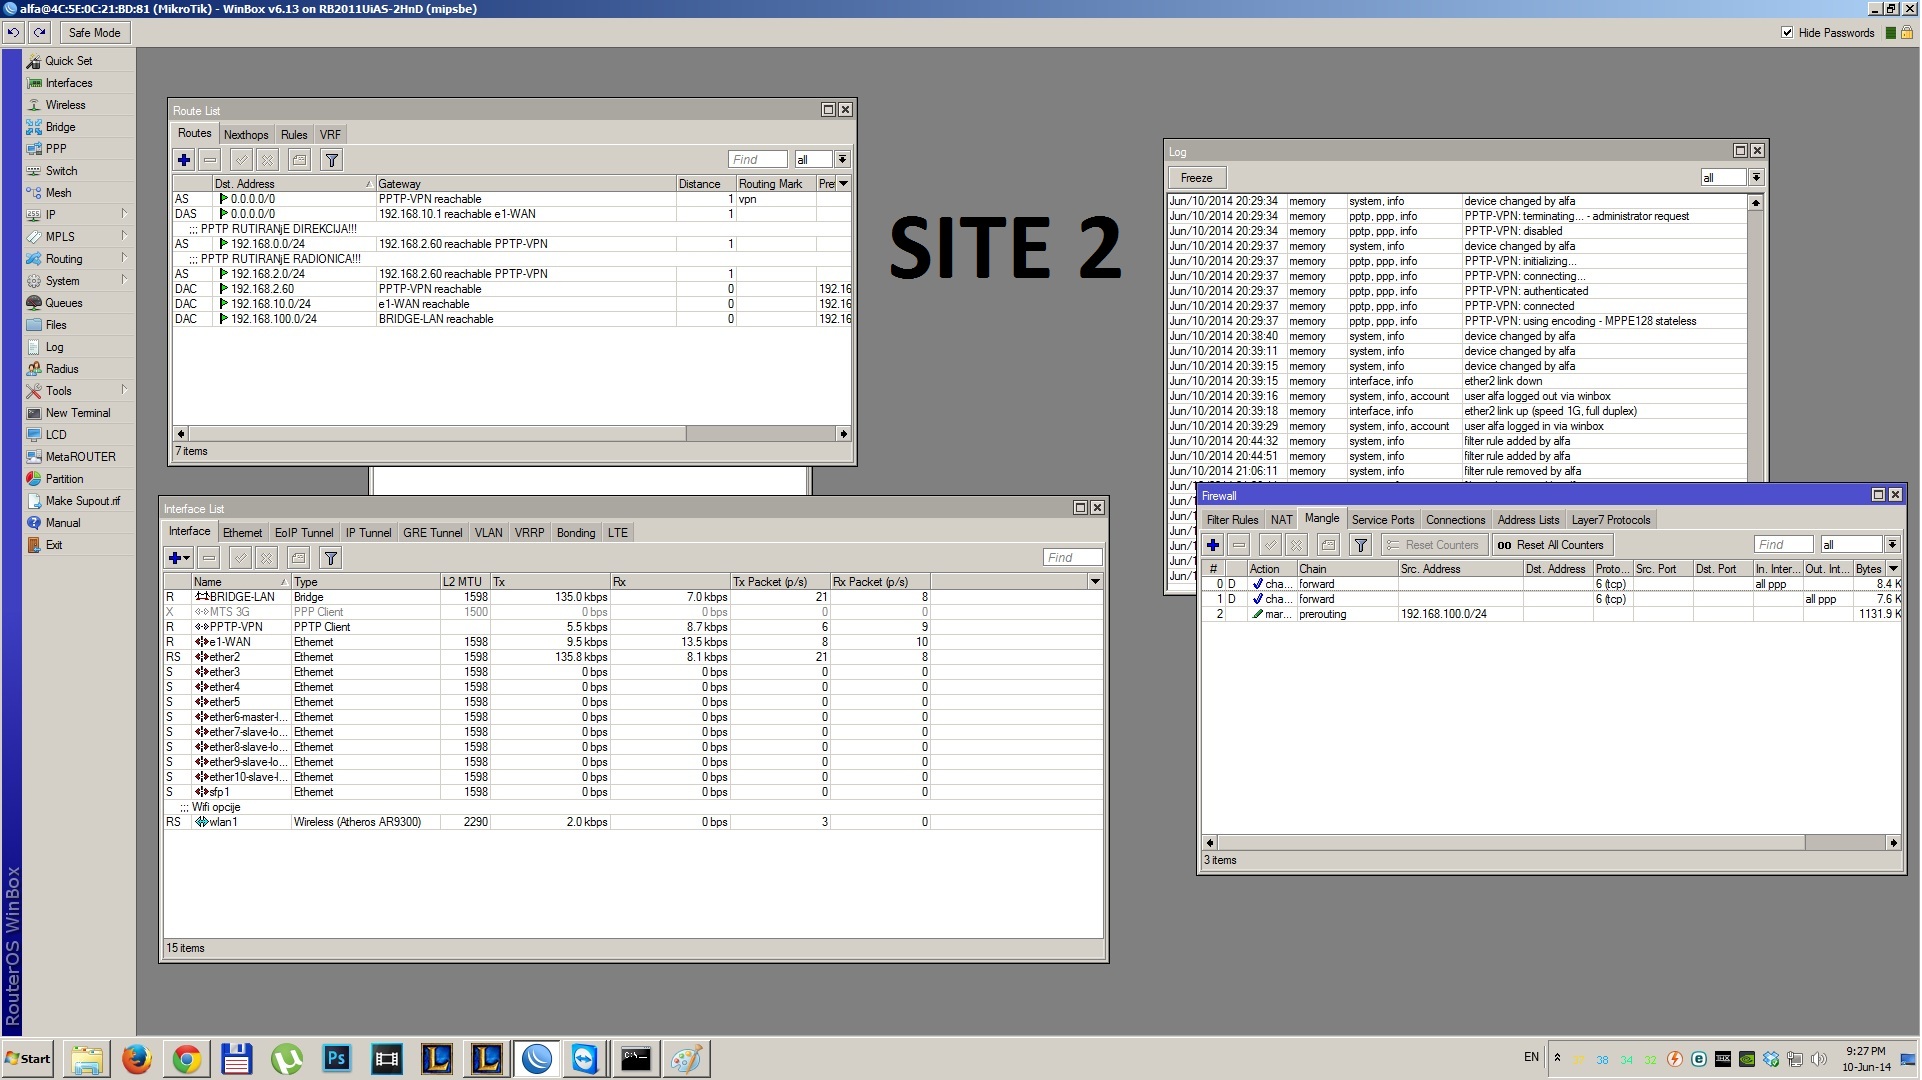Screen dimensions: 1922x1080
Task: Open Wireless from the sidebar
Action: 65,105
